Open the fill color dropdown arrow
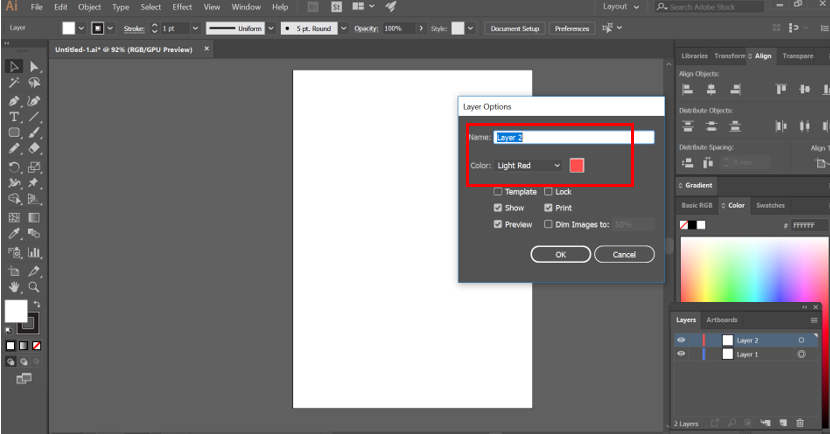This screenshot has height=434, width=830. (x=81, y=28)
